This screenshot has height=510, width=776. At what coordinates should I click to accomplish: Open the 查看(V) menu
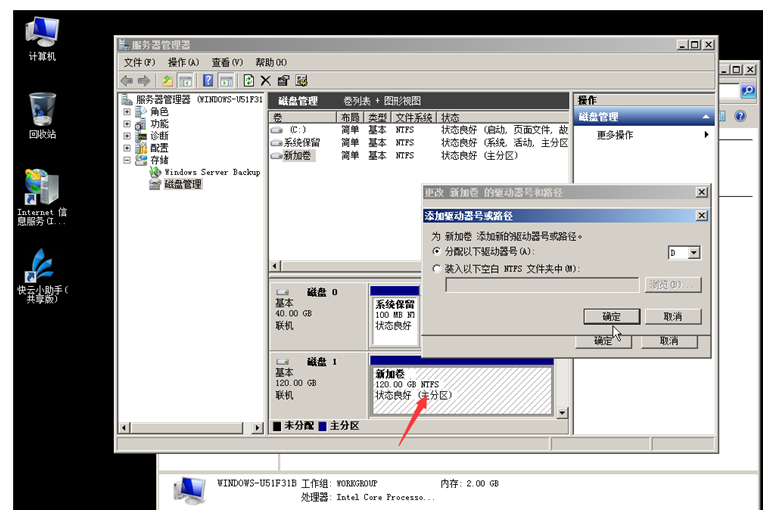pos(227,62)
